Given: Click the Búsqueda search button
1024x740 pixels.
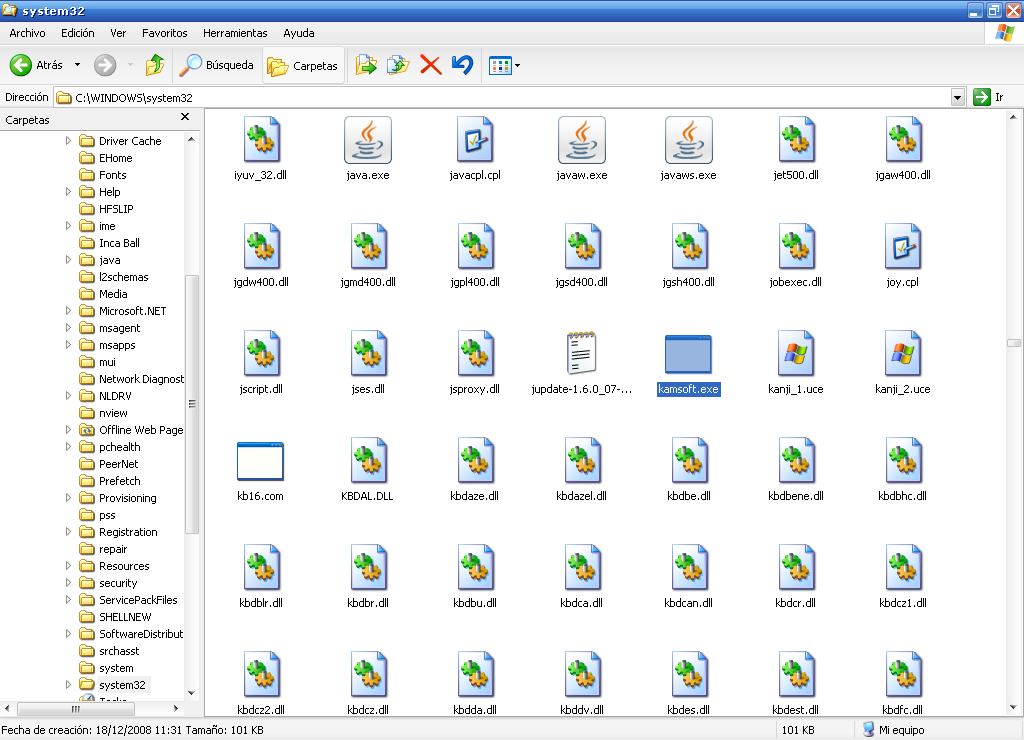Looking at the screenshot, I should point(217,66).
